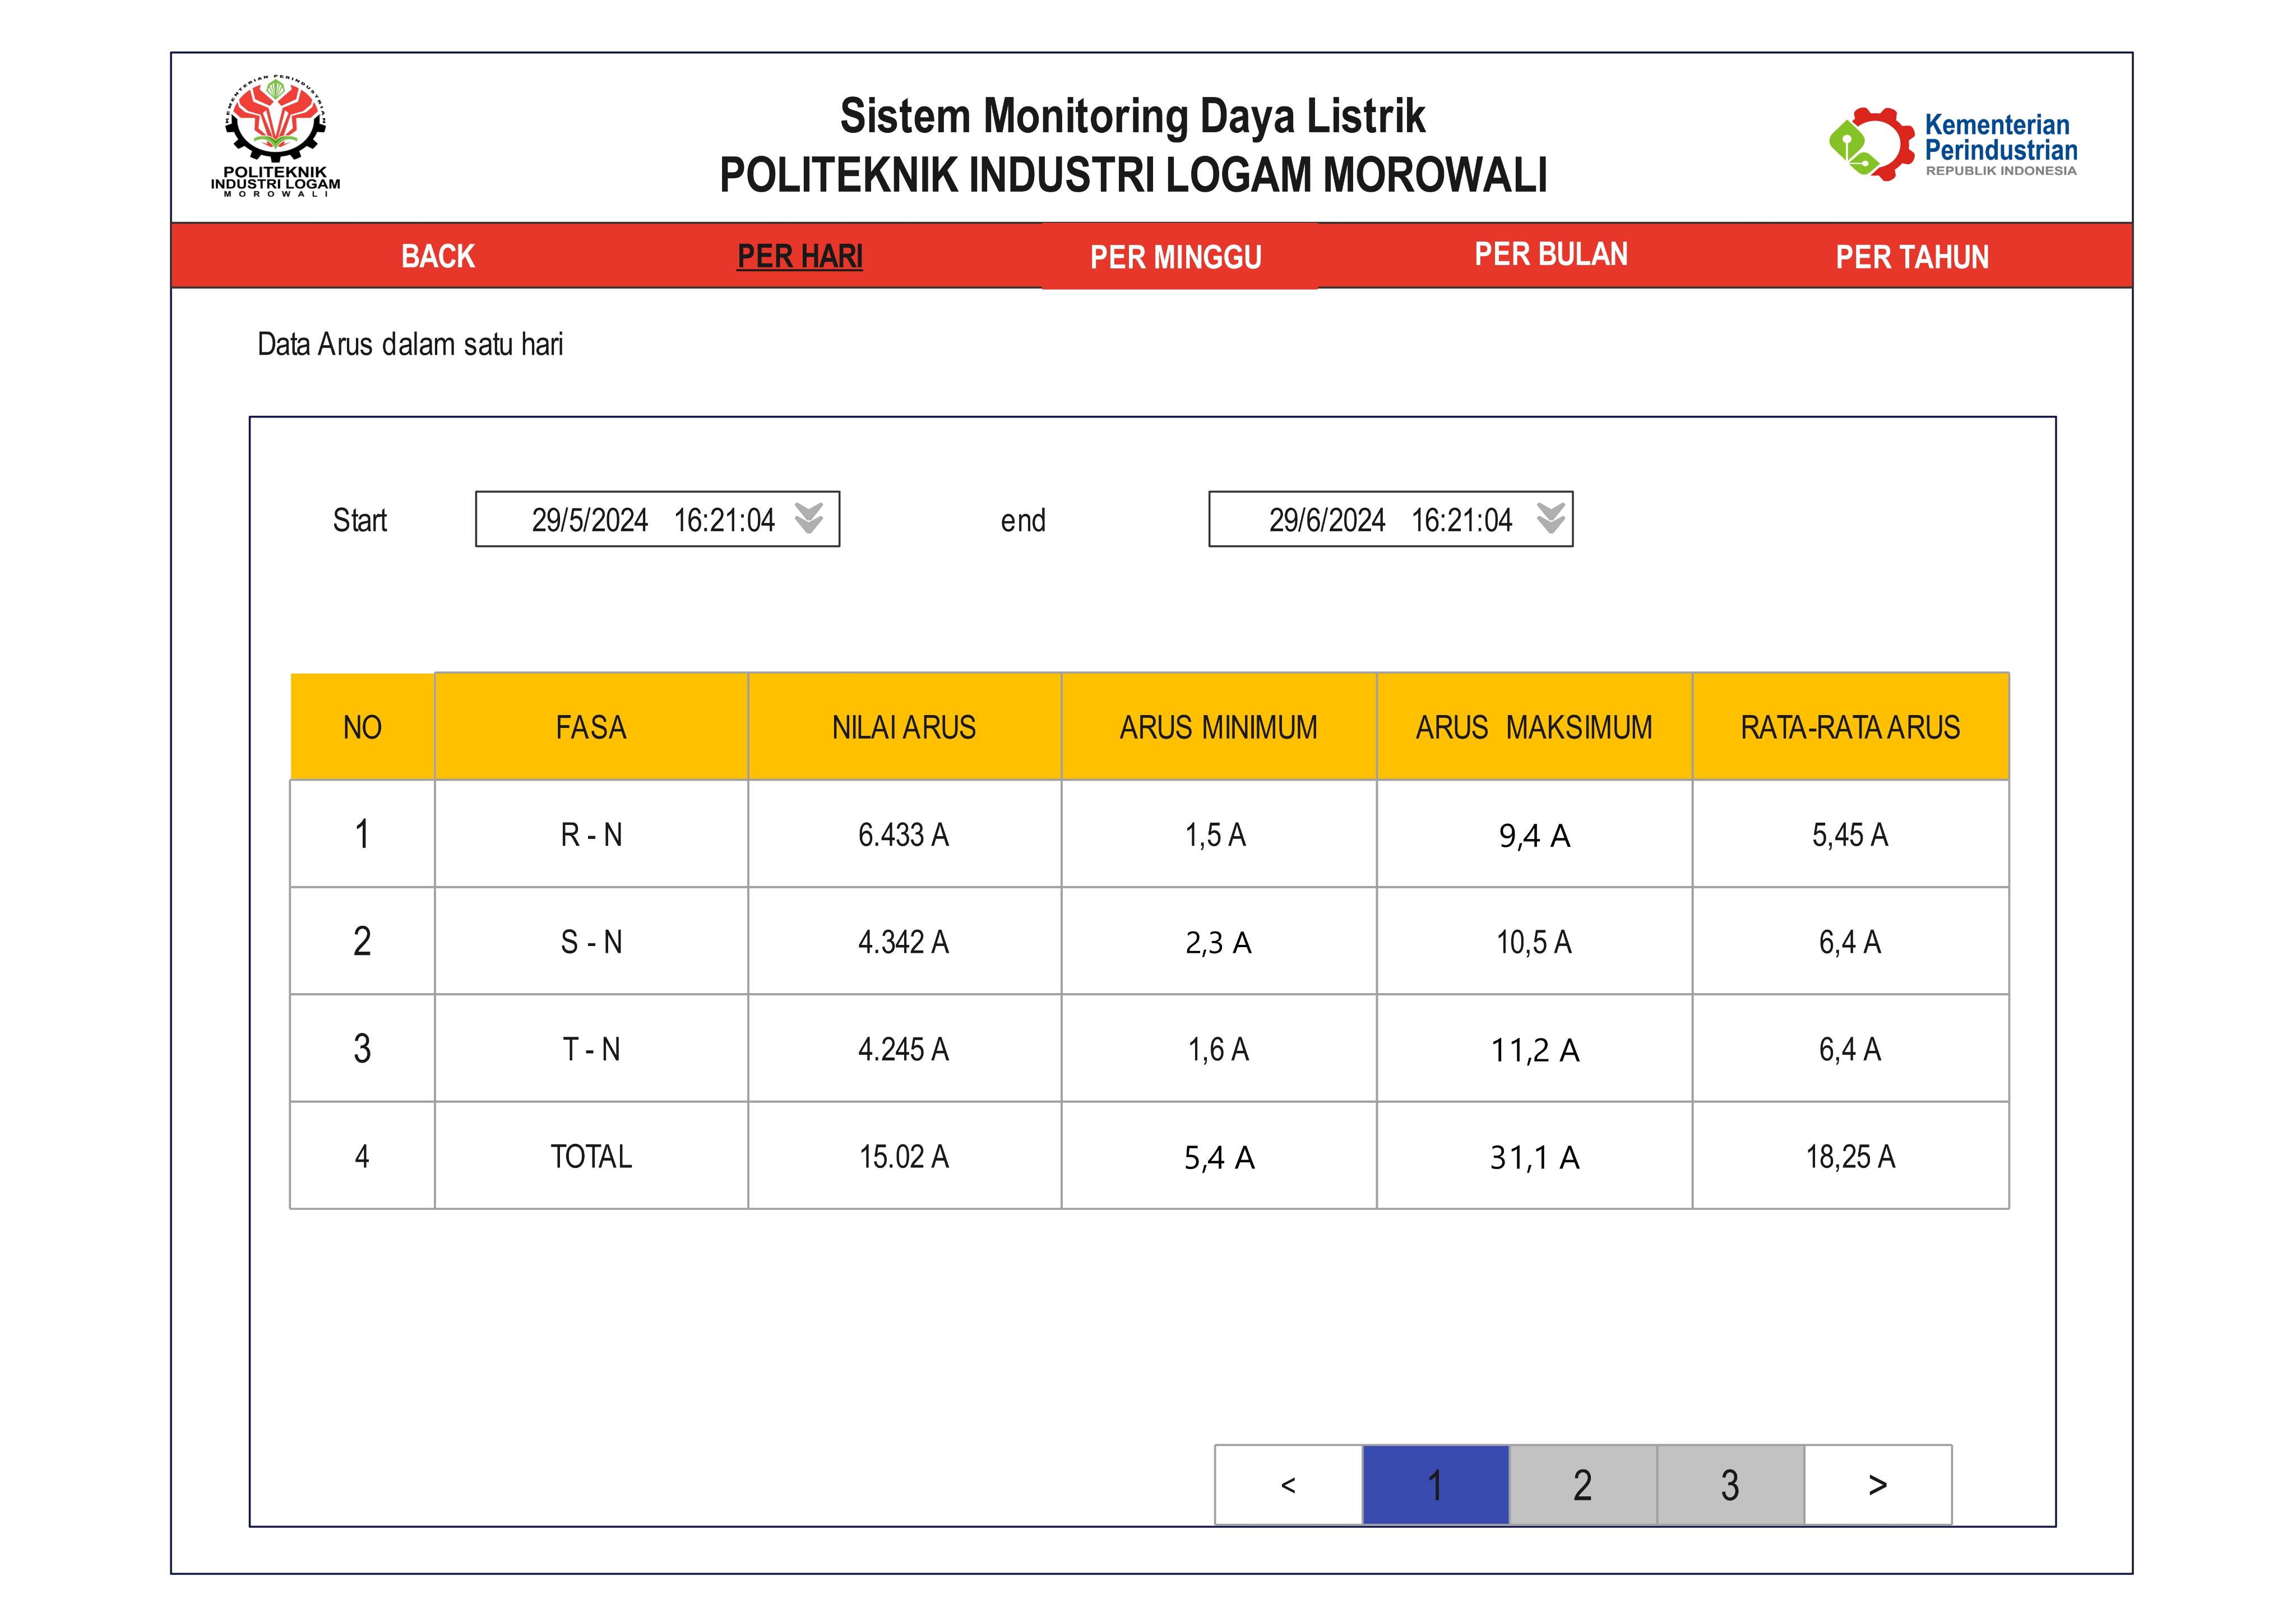
Task: Open the PER TAHUN tab
Action: pyautogui.click(x=1911, y=257)
